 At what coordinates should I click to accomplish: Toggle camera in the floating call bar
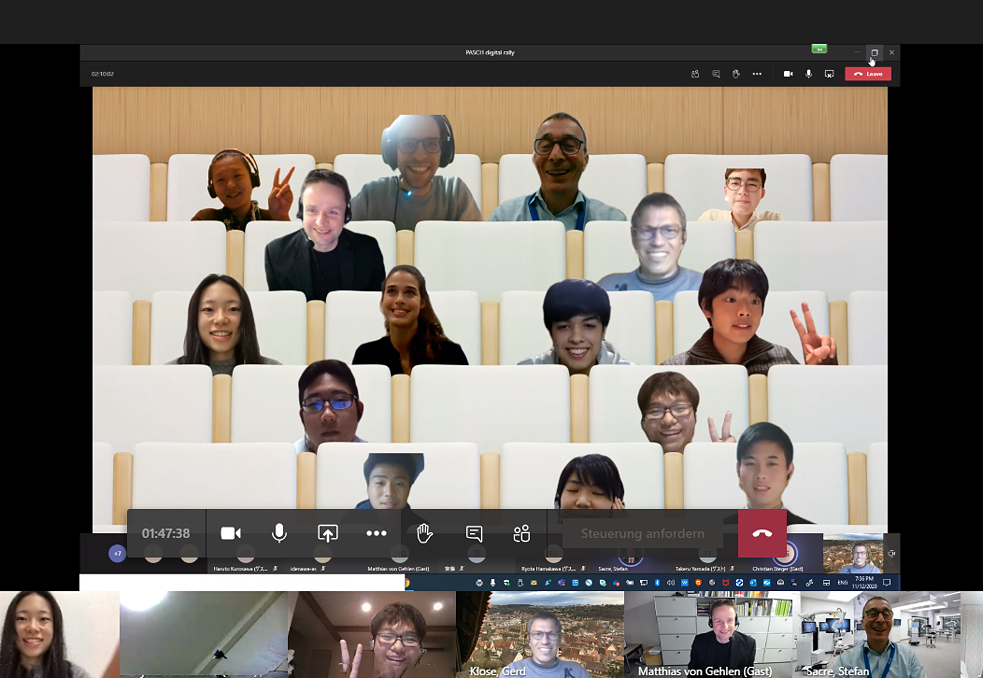[231, 534]
